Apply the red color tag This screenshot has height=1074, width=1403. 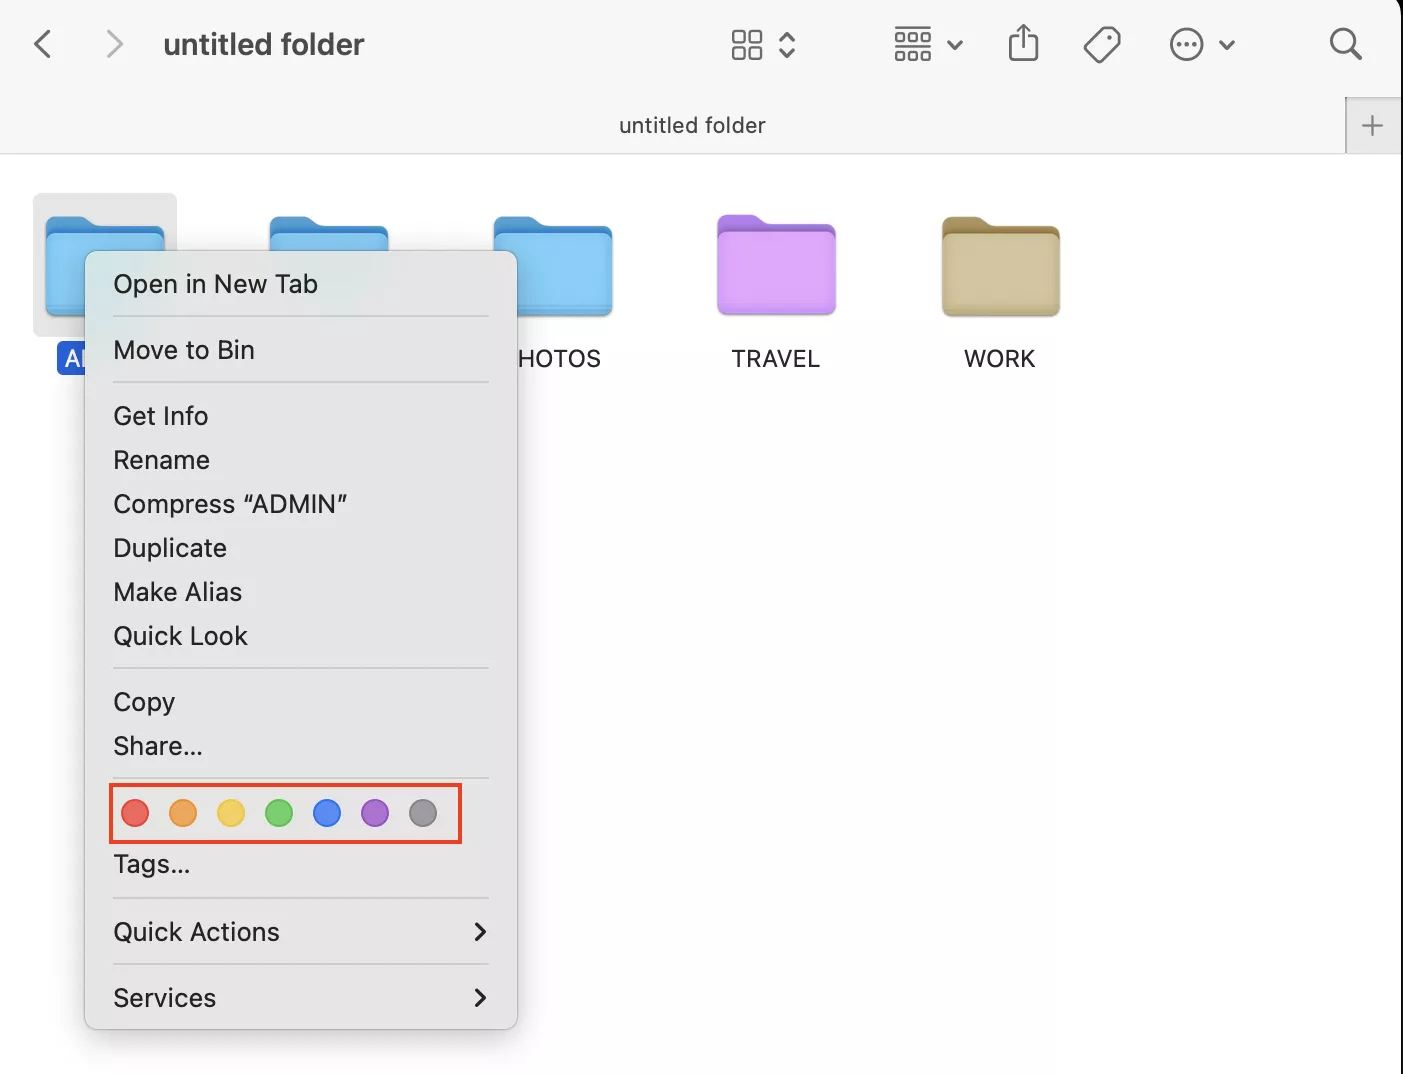pos(135,813)
